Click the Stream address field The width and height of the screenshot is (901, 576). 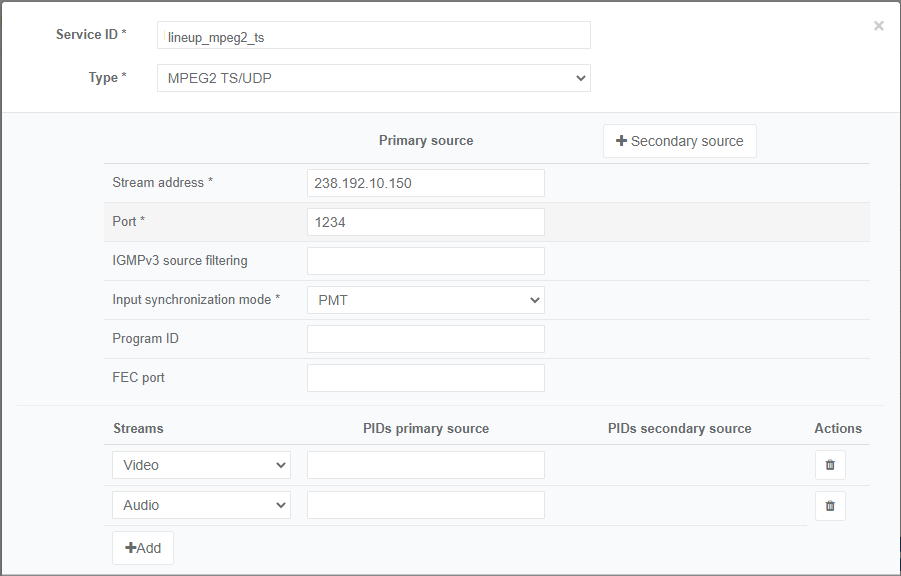[426, 183]
